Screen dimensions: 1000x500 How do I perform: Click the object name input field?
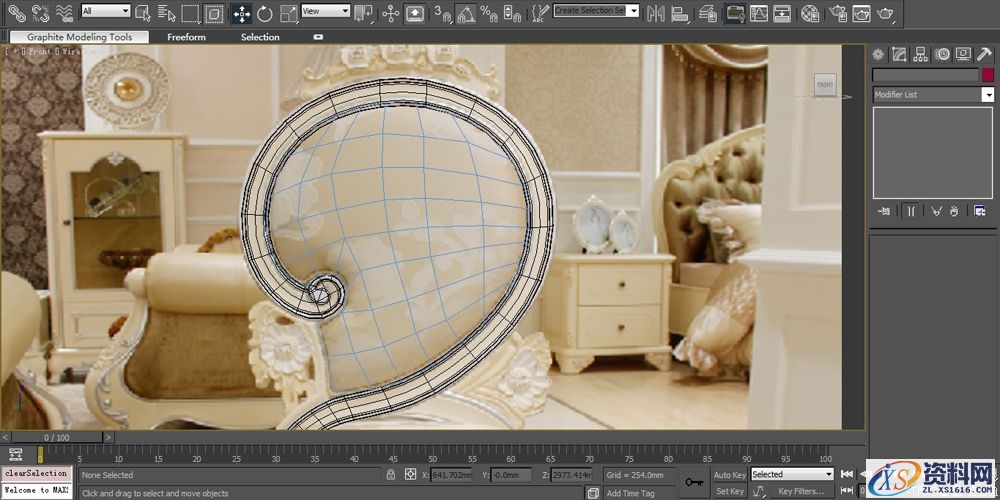(x=925, y=75)
